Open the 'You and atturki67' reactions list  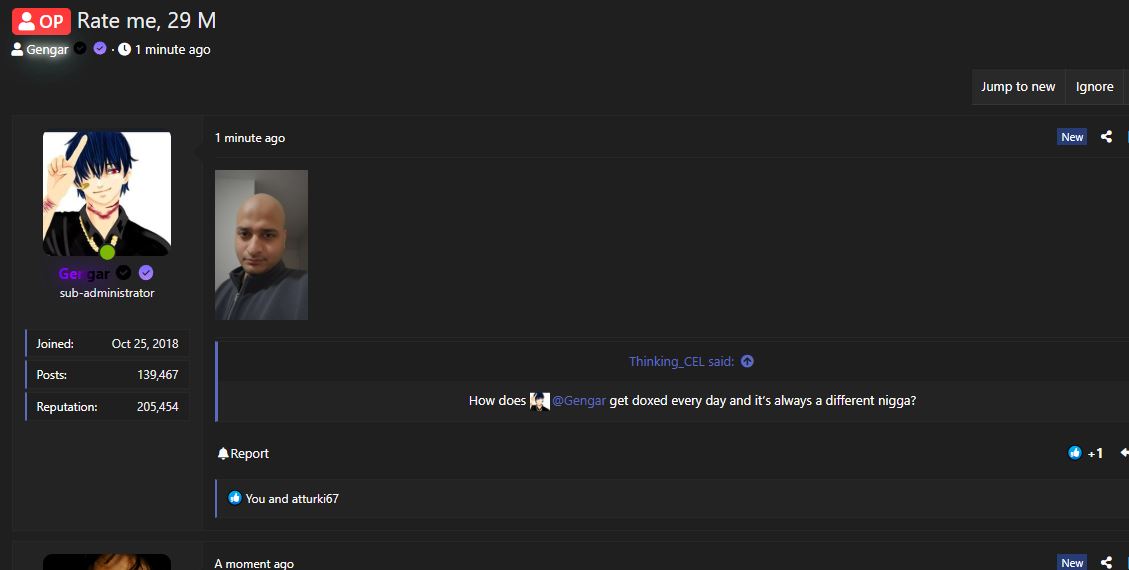pyautogui.click(x=292, y=499)
